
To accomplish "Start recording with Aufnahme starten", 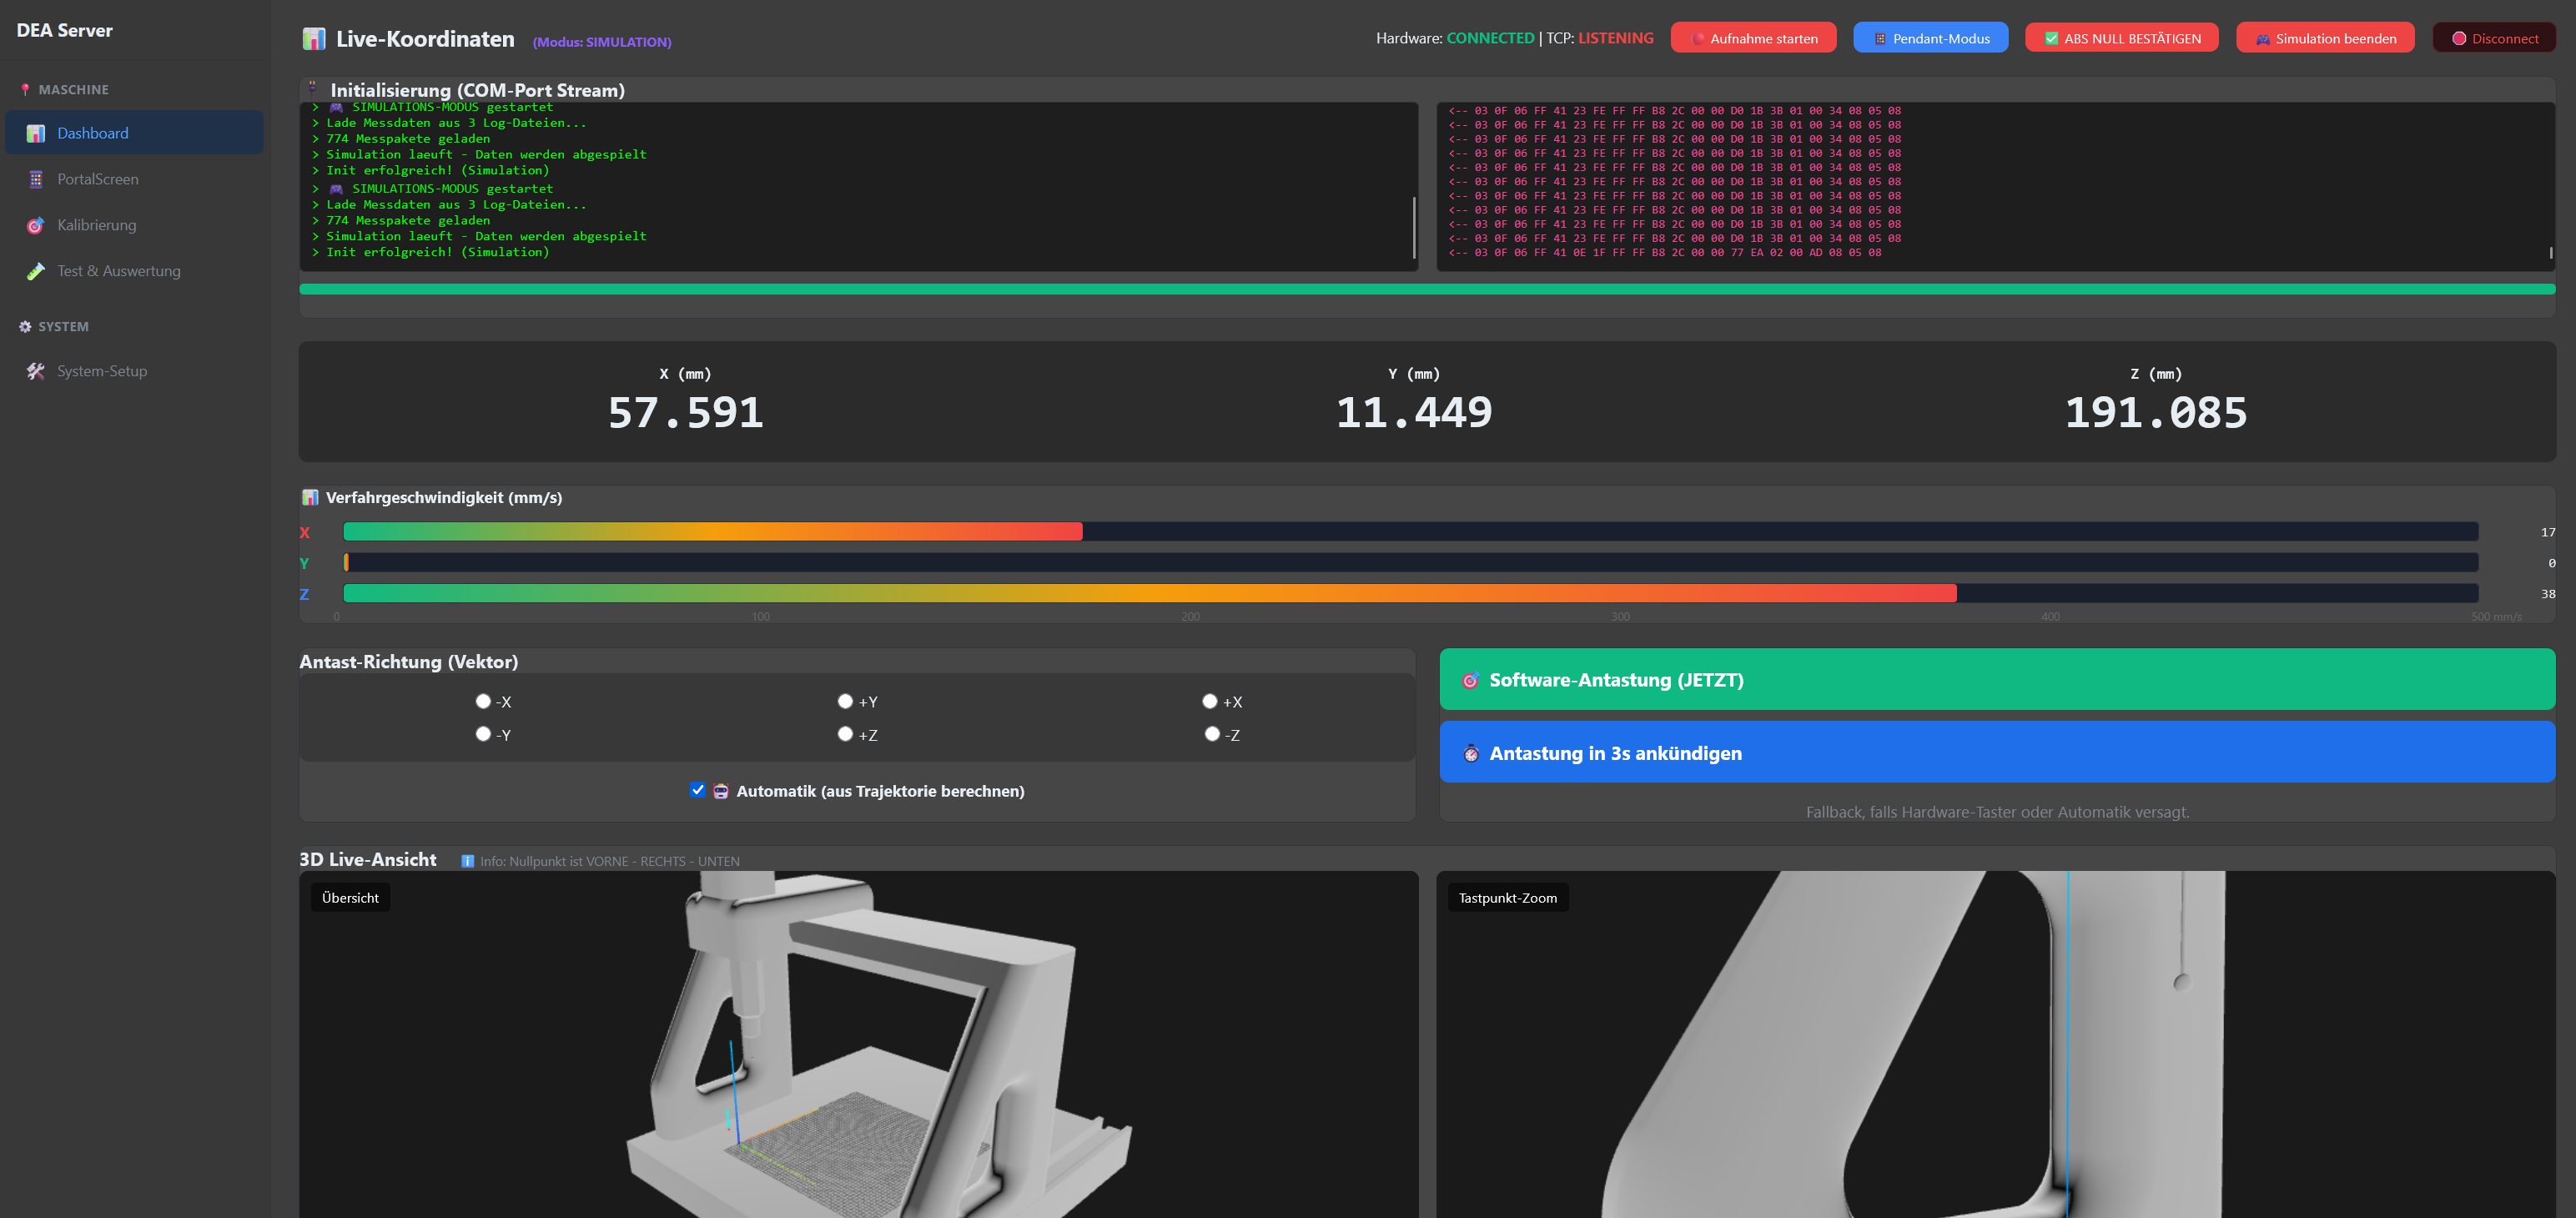I will click(1754, 38).
